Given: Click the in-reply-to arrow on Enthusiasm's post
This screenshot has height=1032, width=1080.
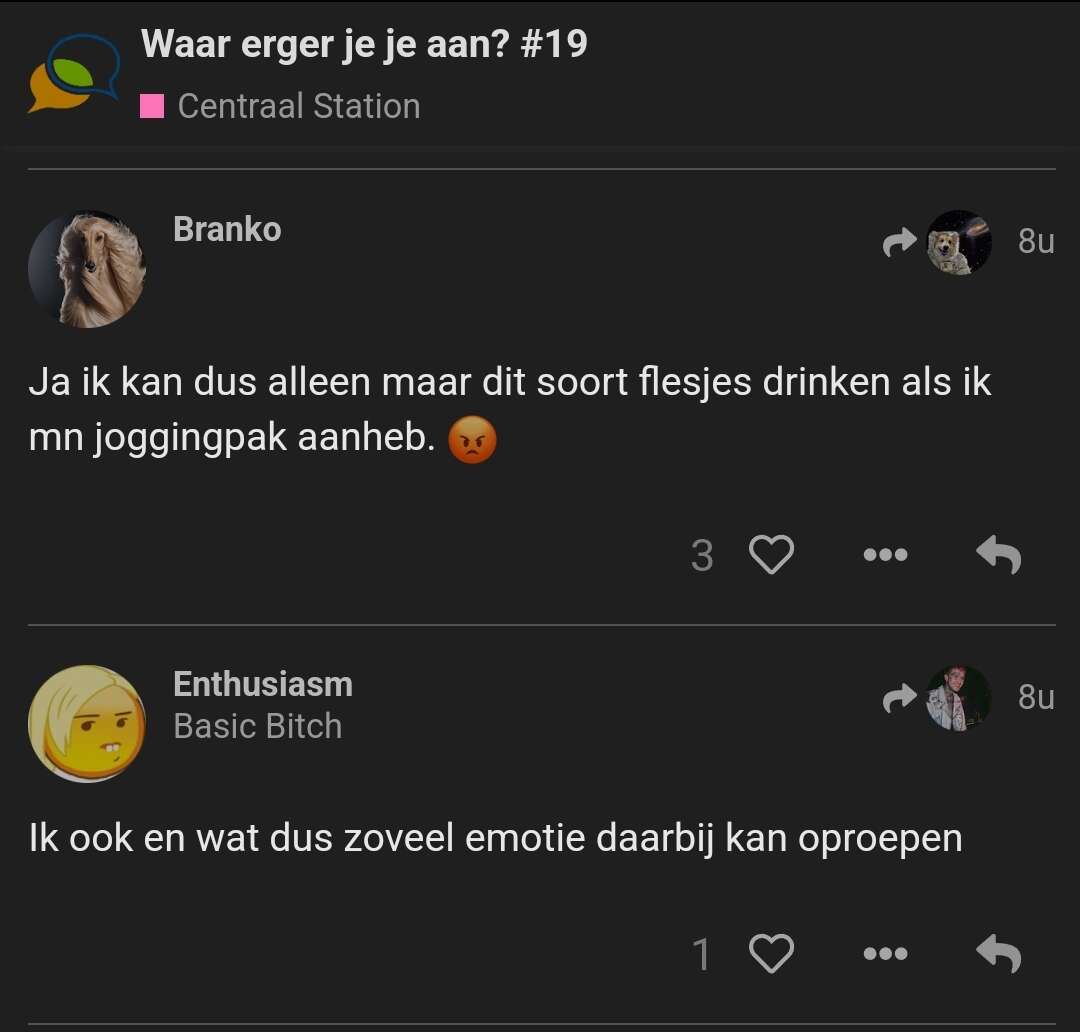Looking at the screenshot, I should coord(899,698).
